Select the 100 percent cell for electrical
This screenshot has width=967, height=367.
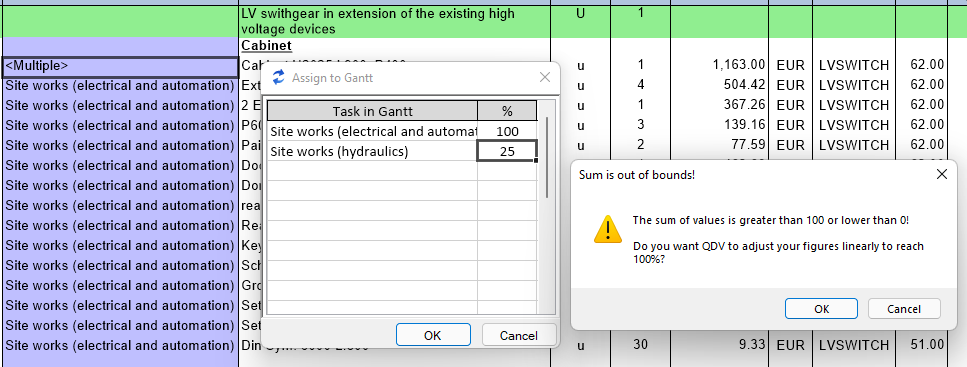[x=507, y=131]
